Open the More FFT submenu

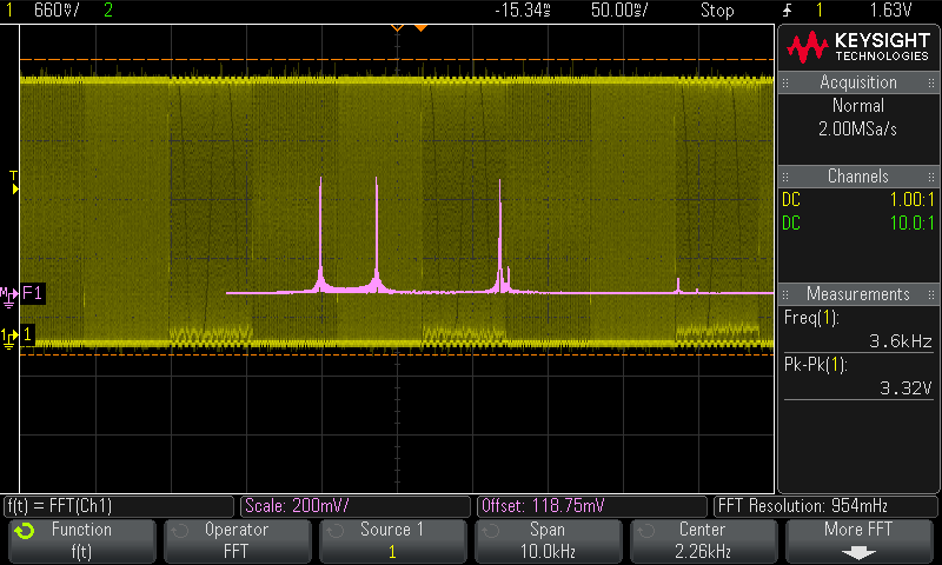tap(860, 540)
